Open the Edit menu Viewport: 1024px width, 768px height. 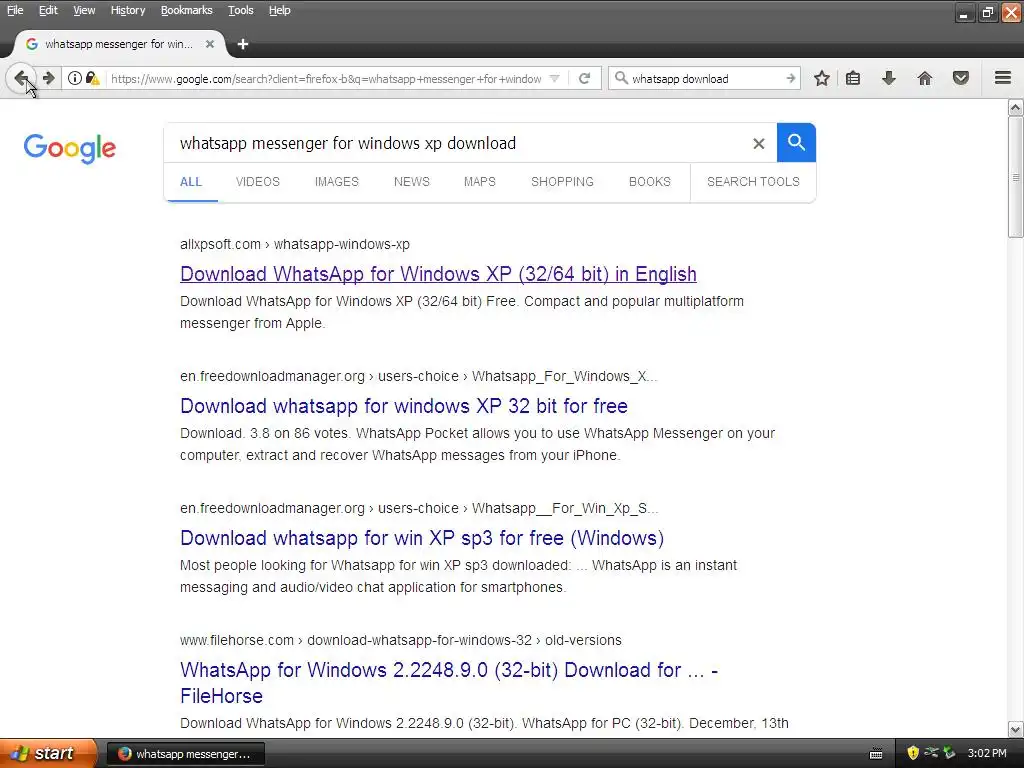click(48, 10)
